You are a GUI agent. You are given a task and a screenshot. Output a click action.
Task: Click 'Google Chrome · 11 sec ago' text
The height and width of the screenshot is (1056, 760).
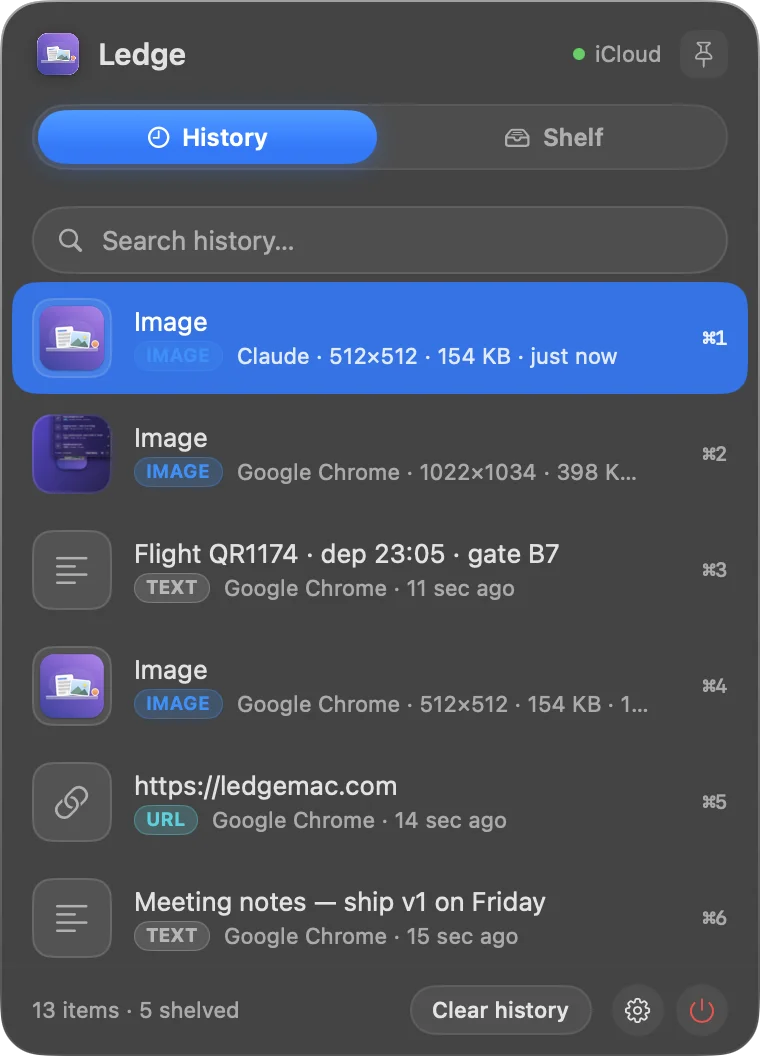pos(369,589)
